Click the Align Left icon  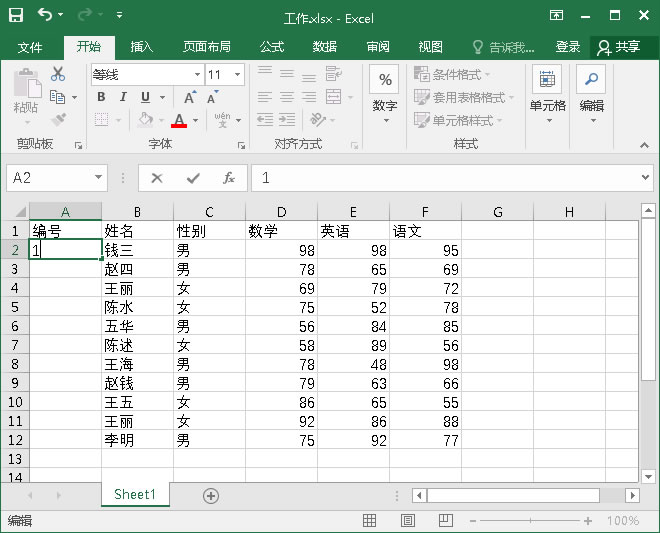(265, 97)
